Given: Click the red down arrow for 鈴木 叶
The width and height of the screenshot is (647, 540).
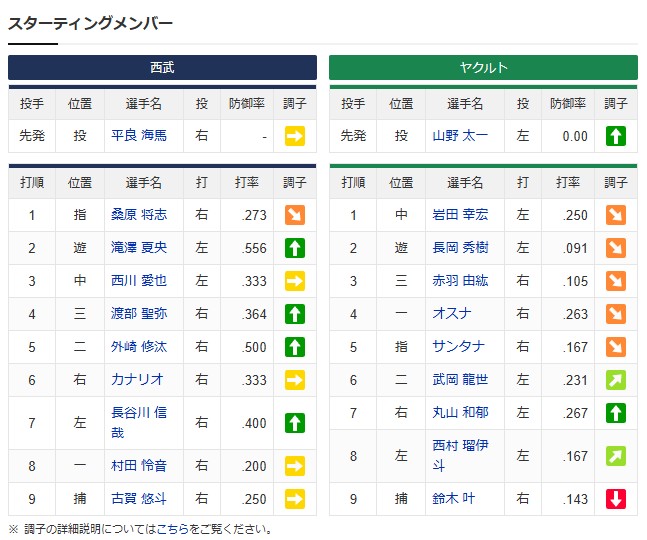Looking at the screenshot, I should [616, 500].
